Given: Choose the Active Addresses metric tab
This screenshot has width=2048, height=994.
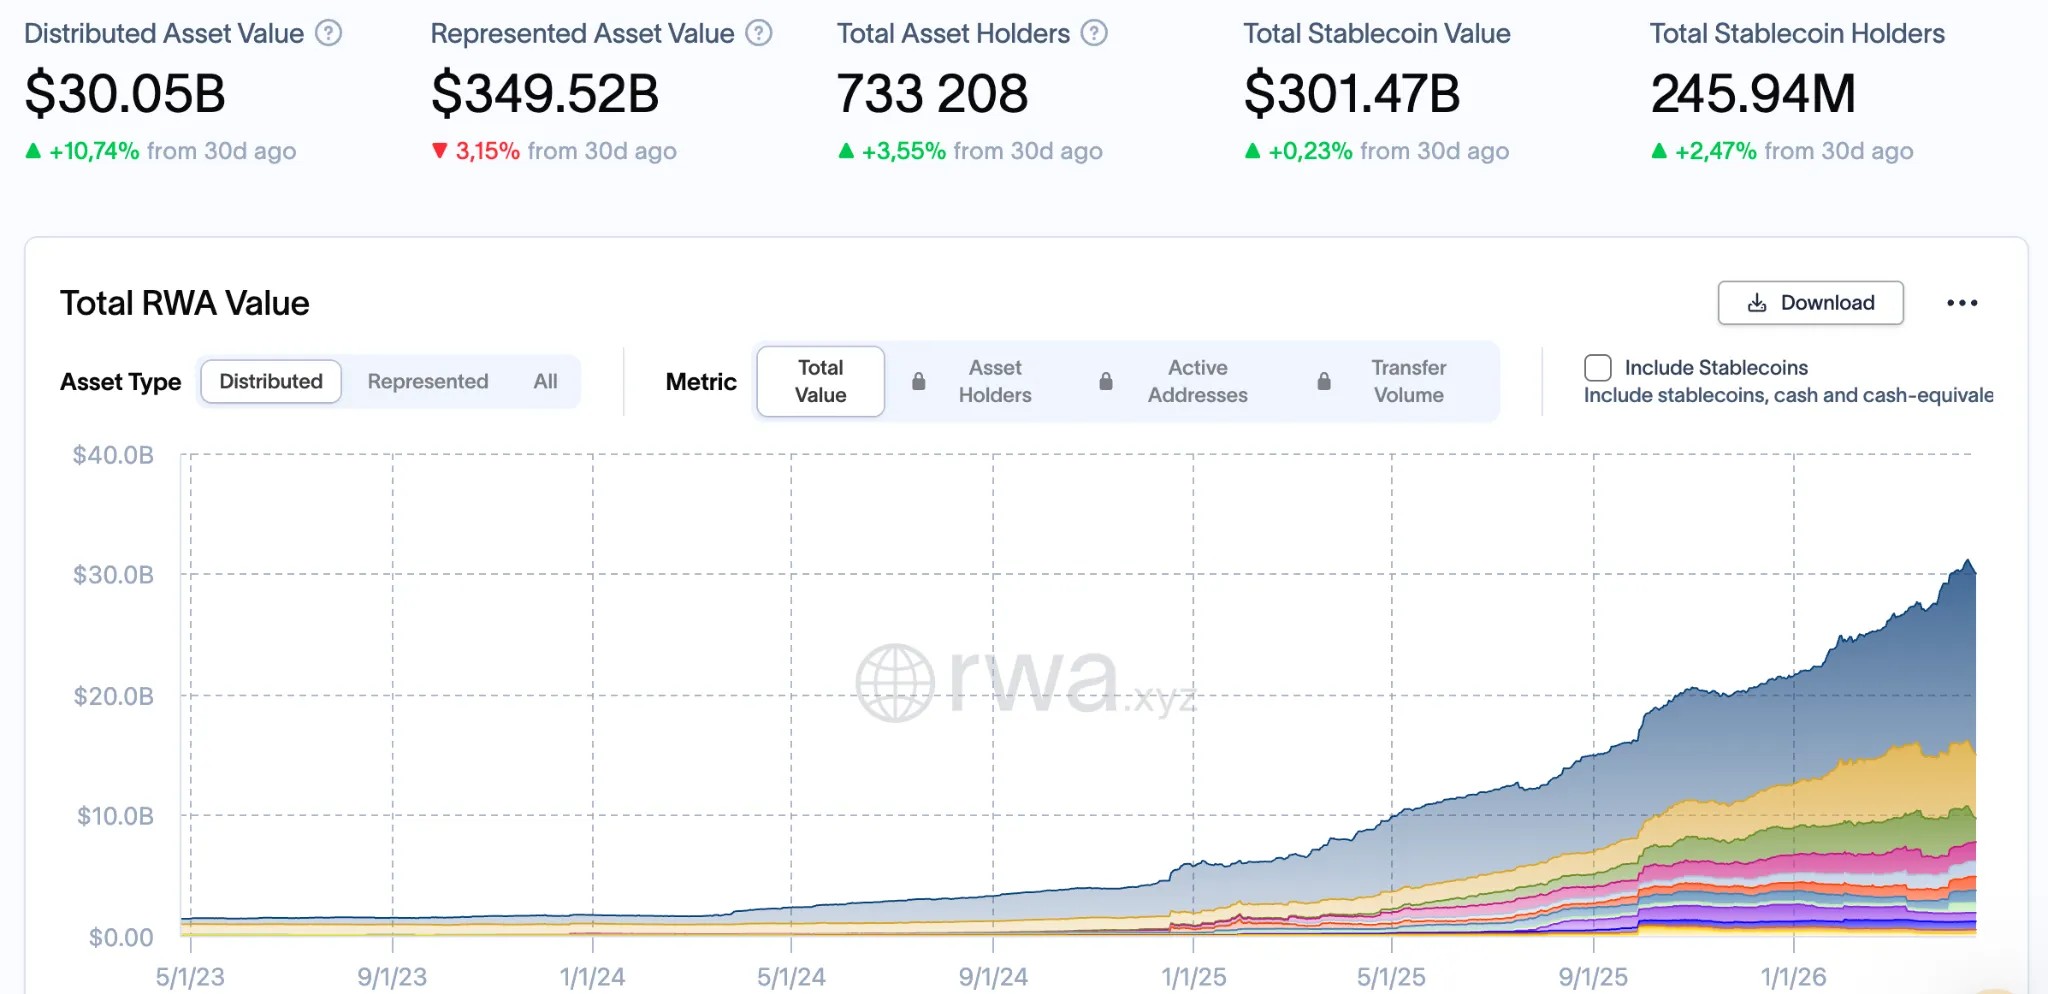Looking at the screenshot, I should tap(1197, 381).
